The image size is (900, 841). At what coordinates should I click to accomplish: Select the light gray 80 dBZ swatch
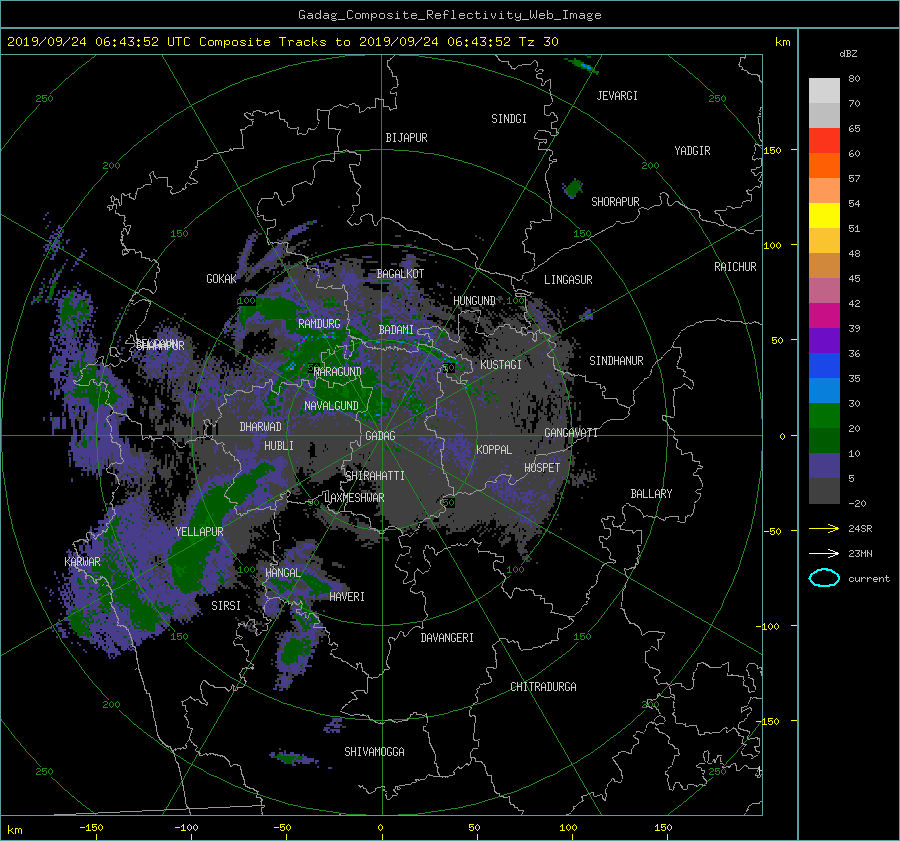[824, 90]
